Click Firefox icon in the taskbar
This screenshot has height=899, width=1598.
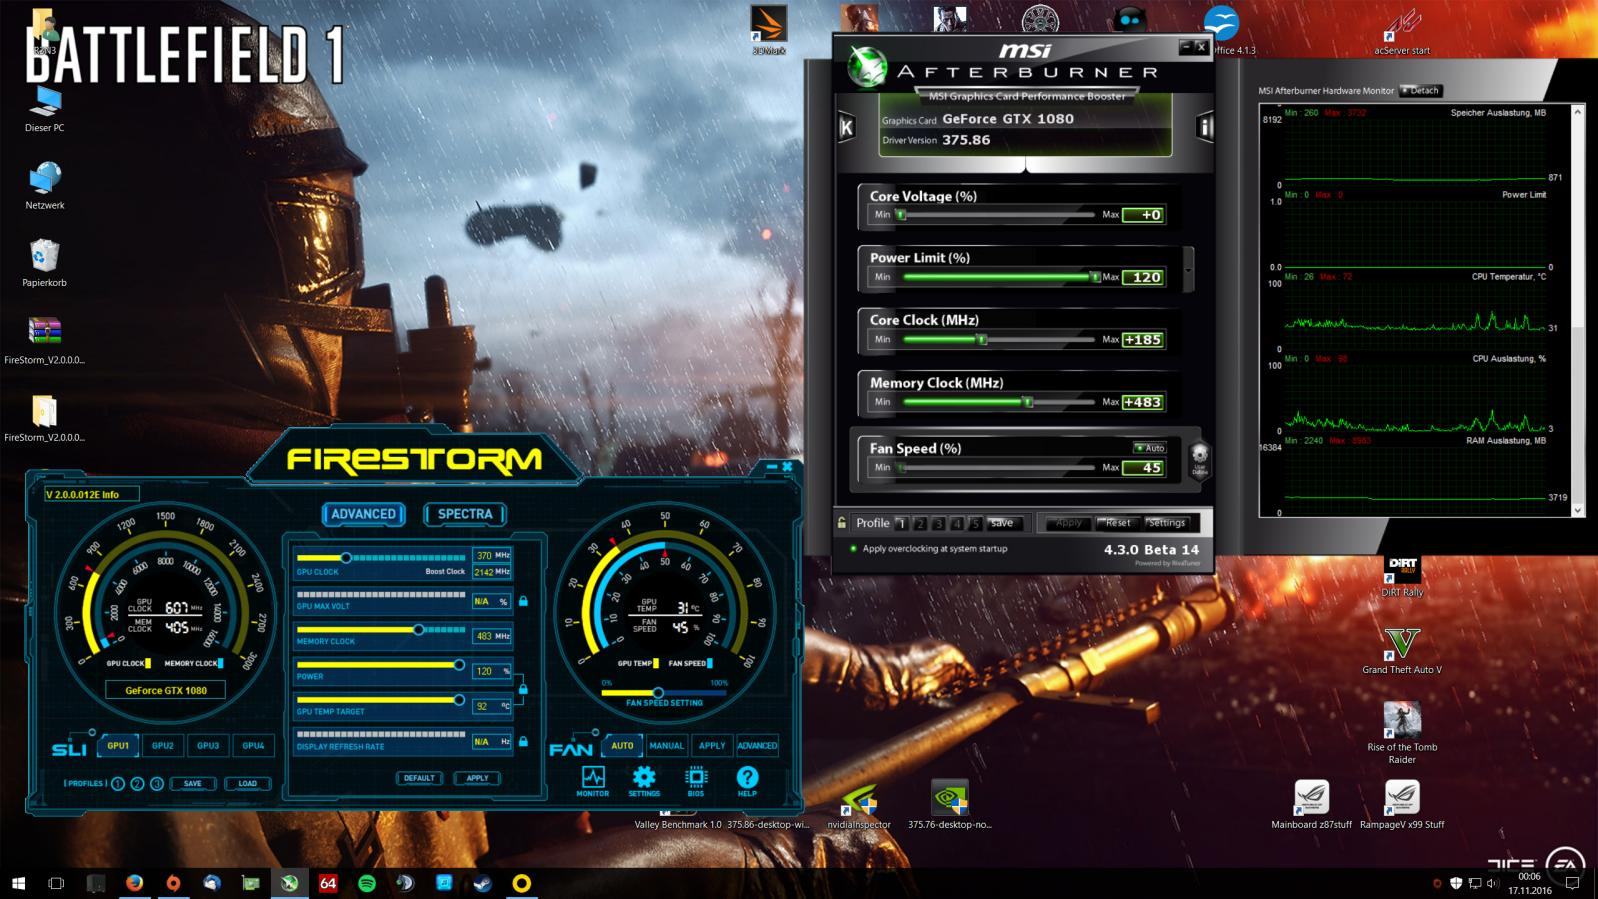(134, 883)
